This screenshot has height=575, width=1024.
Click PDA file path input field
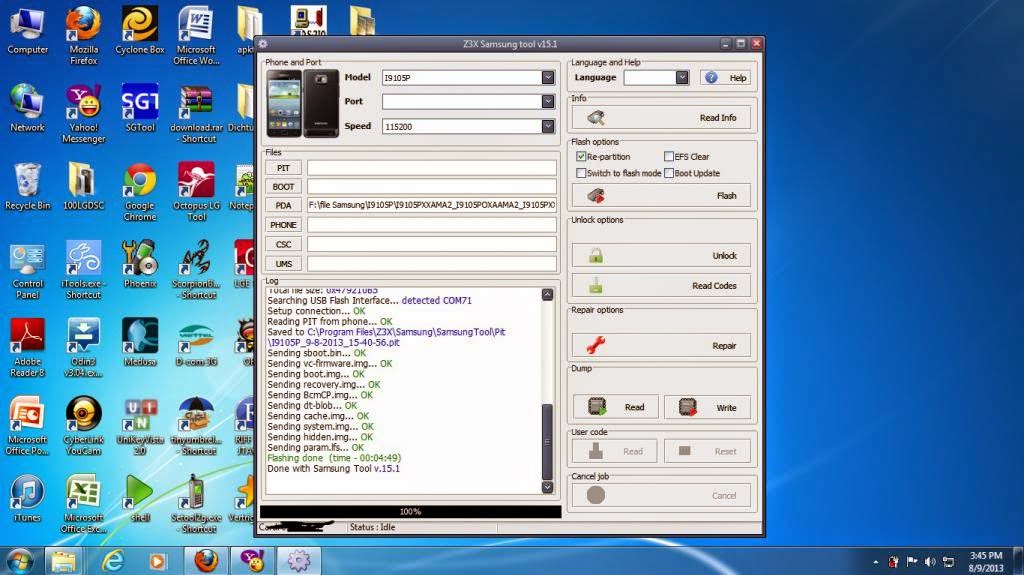[x=432, y=205]
